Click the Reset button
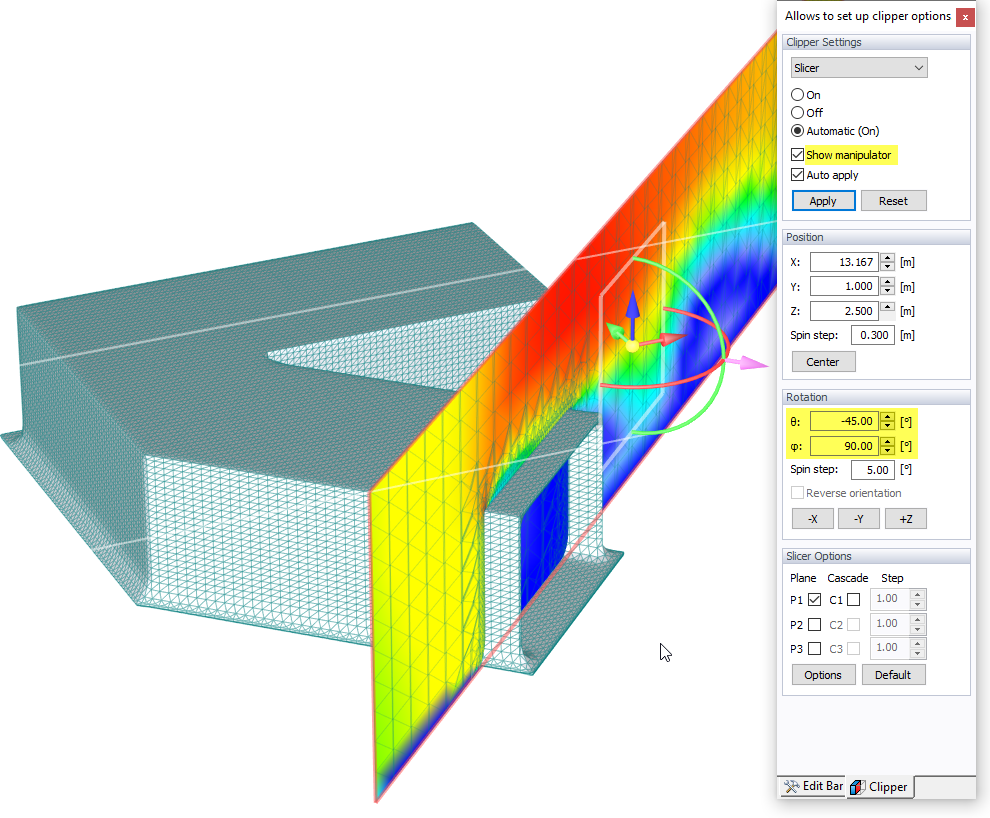This screenshot has height=818, width=990. click(893, 200)
